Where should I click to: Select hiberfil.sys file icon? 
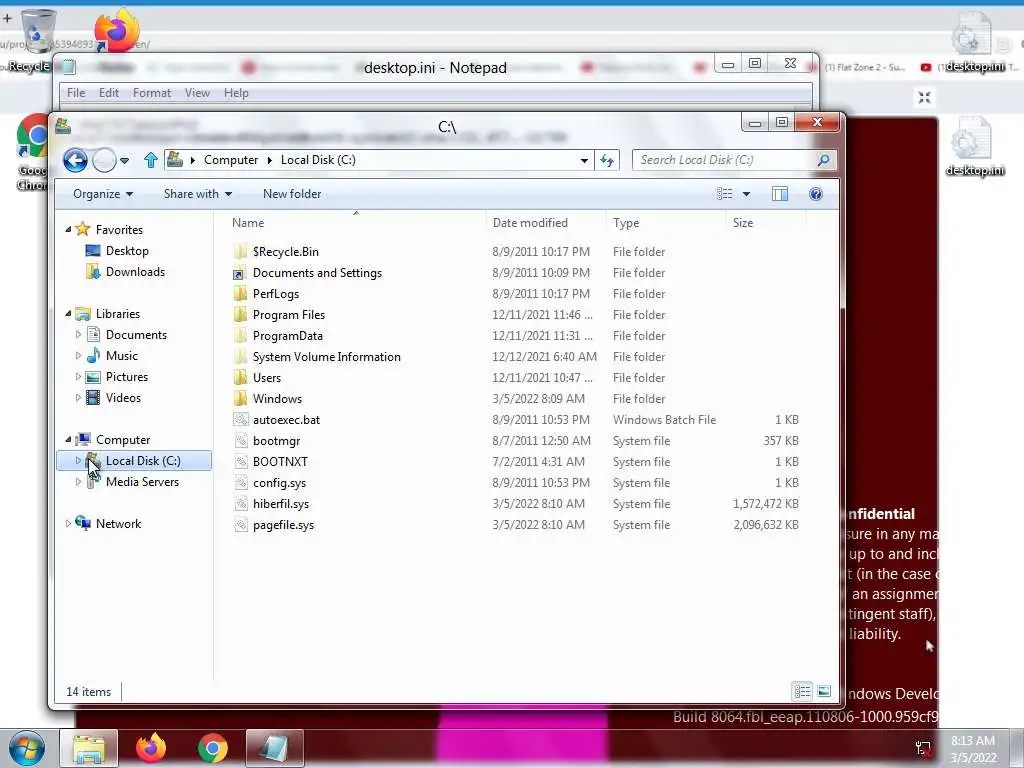click(x=240, y=504)
